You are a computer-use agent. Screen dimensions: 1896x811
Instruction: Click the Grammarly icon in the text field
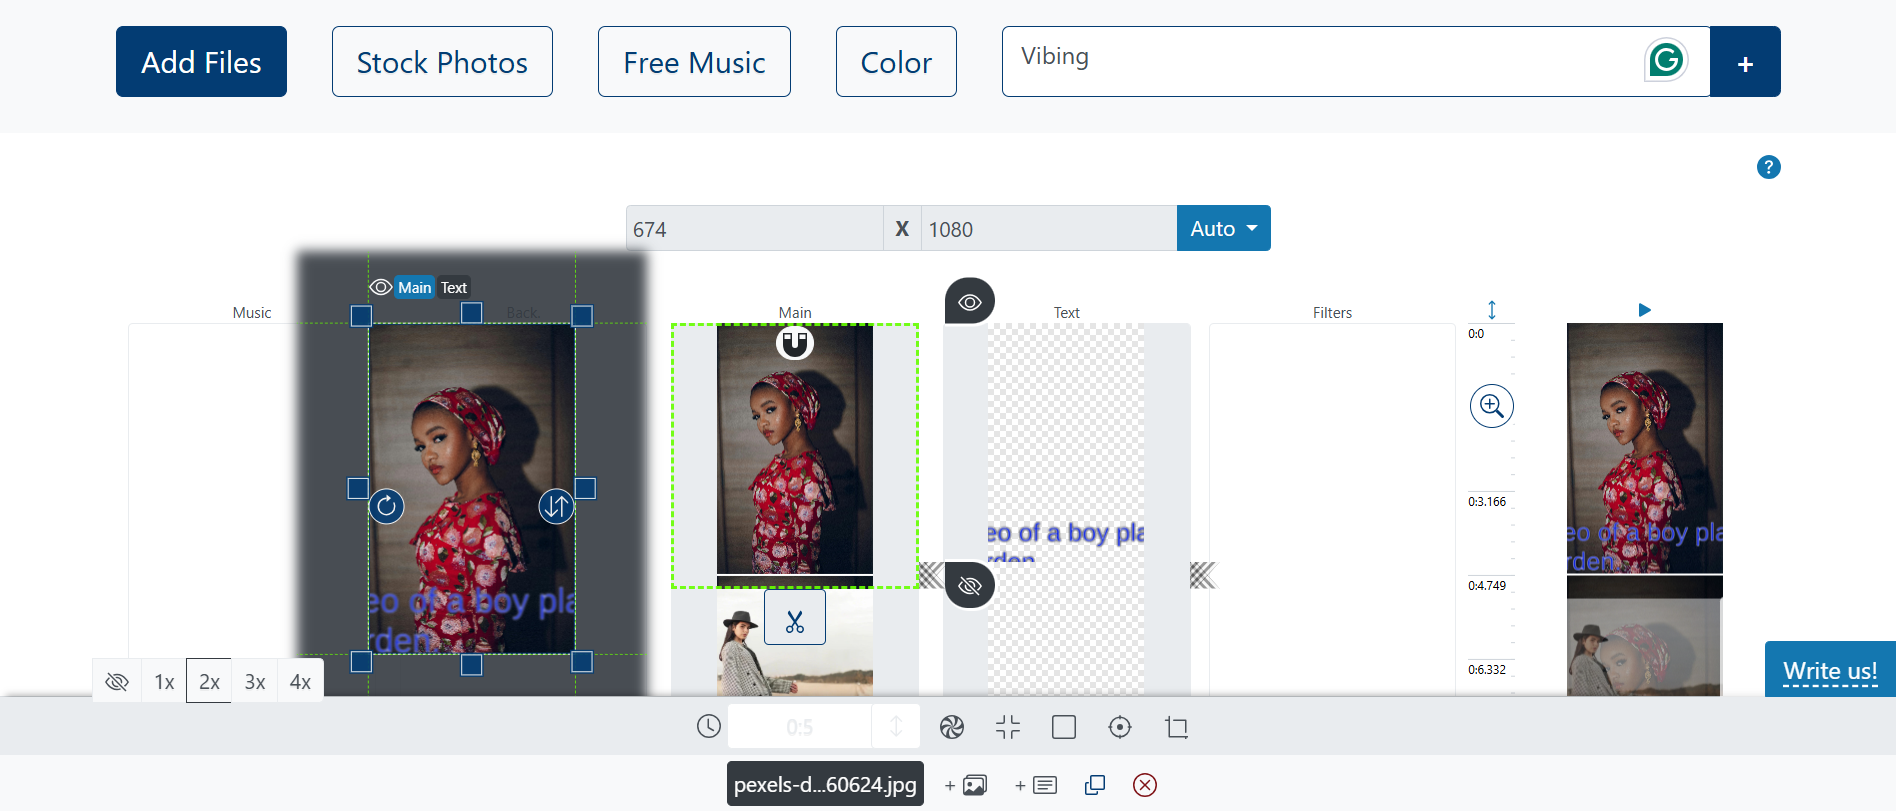coord(1666,60)
